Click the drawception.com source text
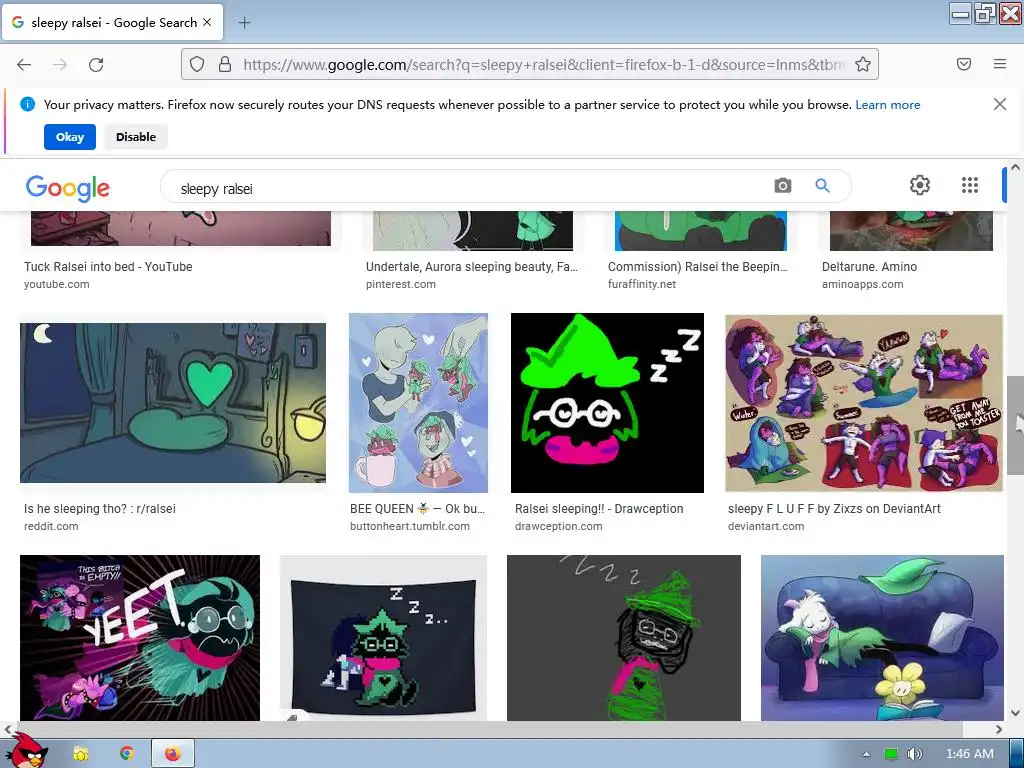Viewport: 1024px width, 768px height. [558, 526]
